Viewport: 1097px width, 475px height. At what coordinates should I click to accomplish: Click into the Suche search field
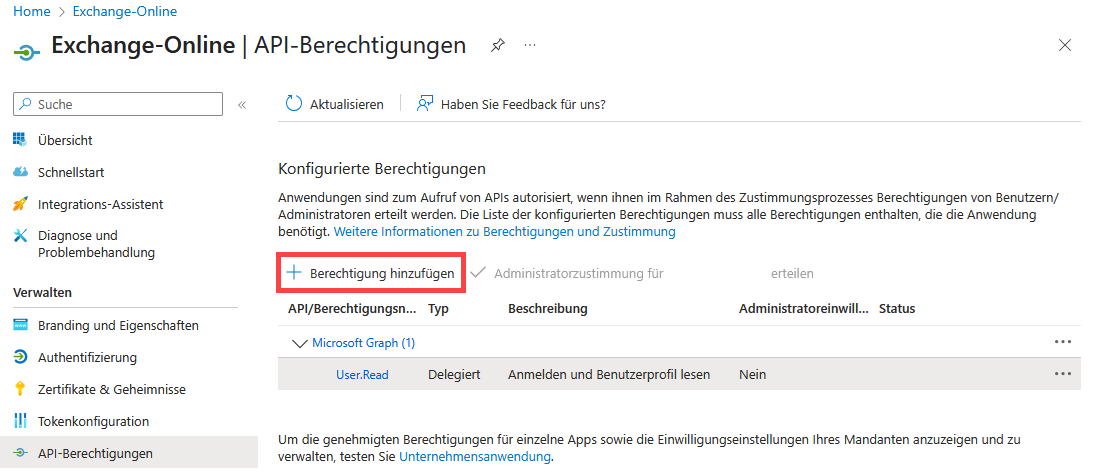(125, 105)
